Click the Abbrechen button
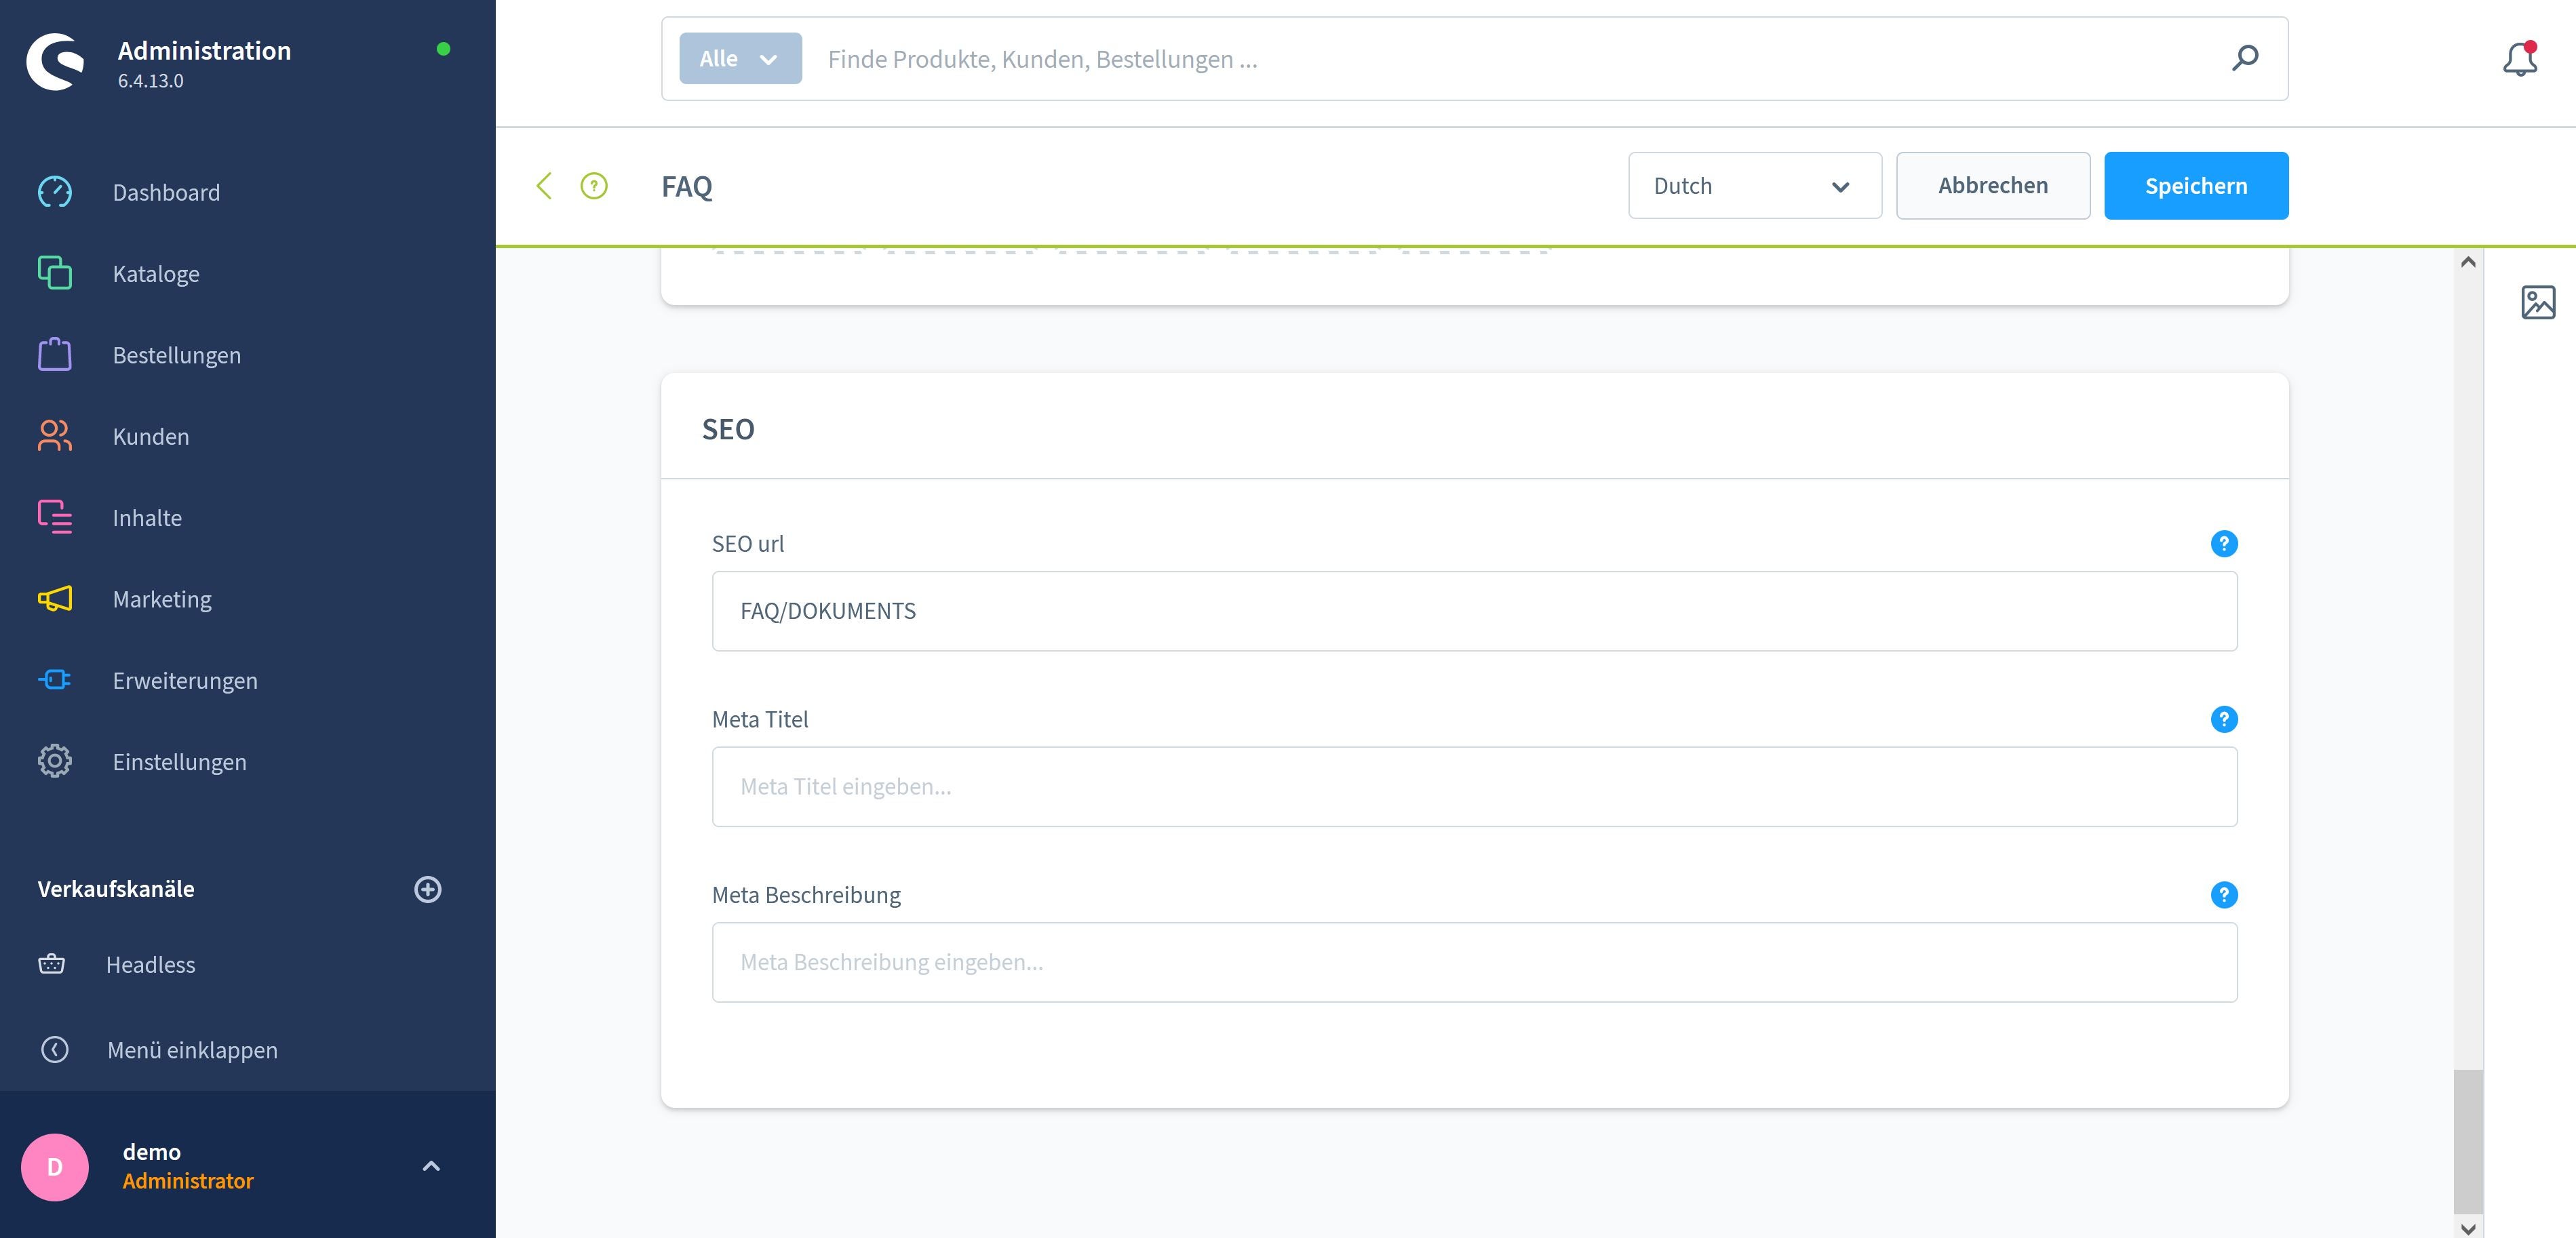2576x1238 pixels. tap(1992, 186)
